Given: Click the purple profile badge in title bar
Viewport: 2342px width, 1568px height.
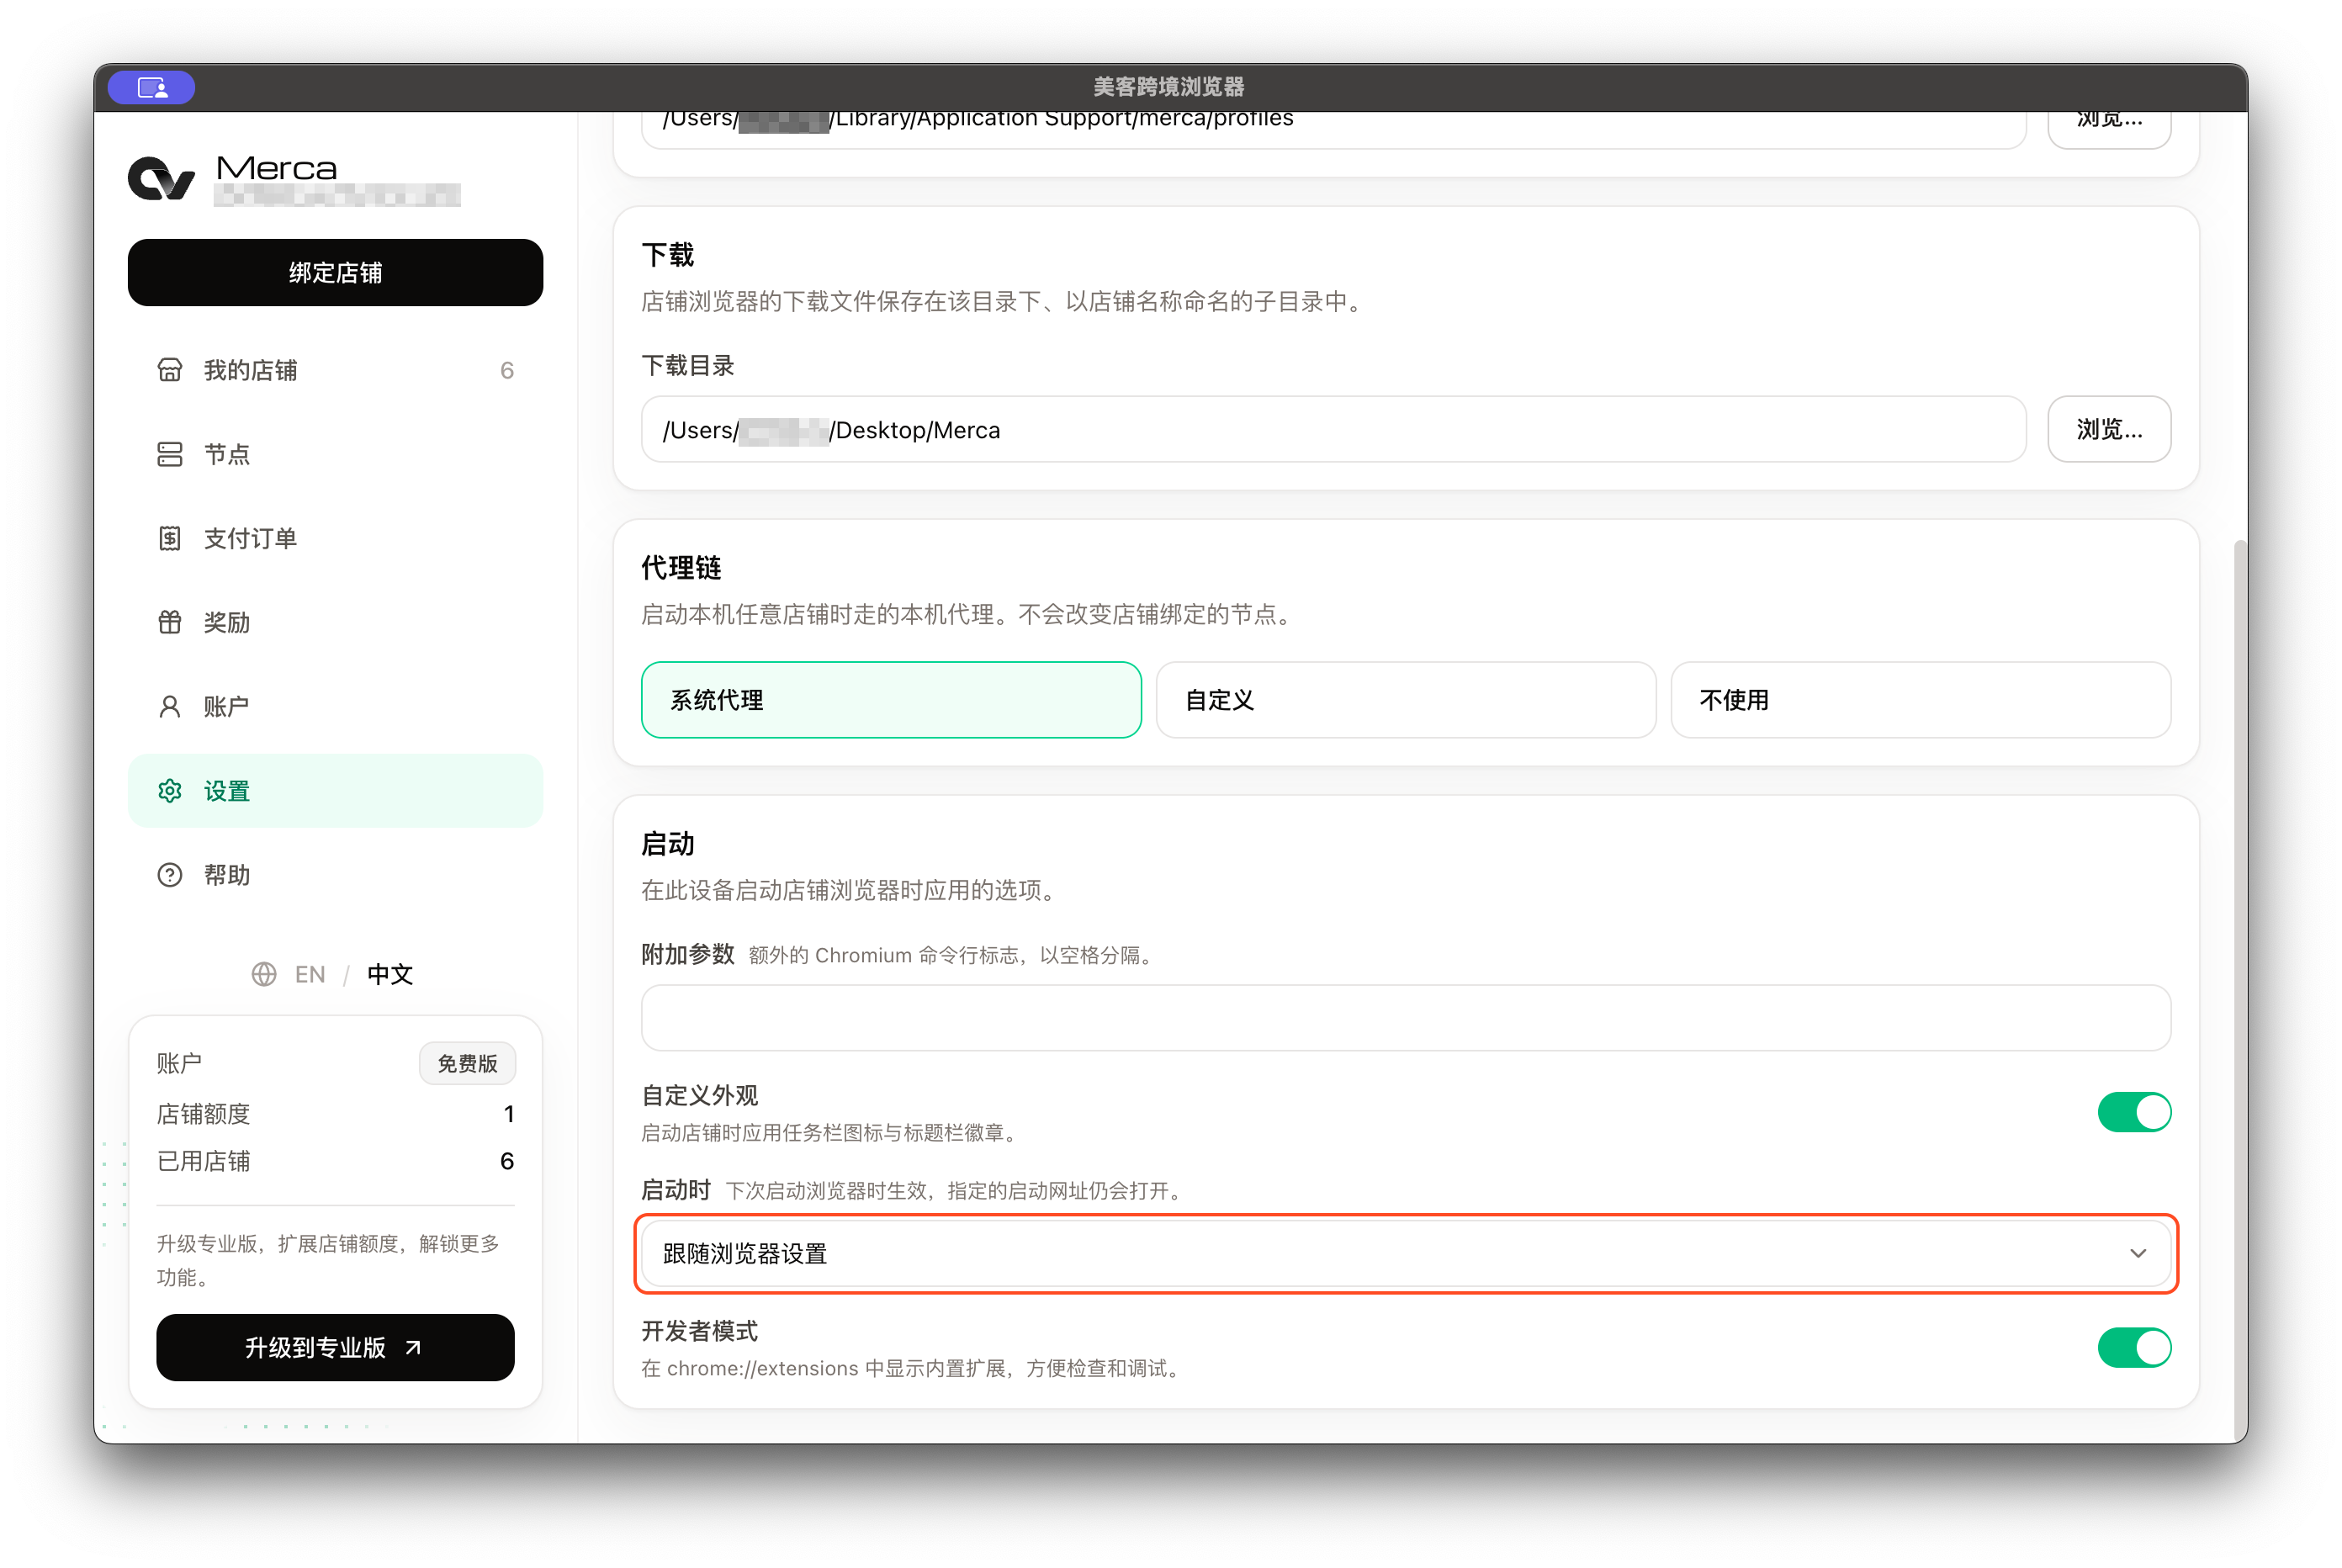Looking at the screenshot, I should 151,88.
